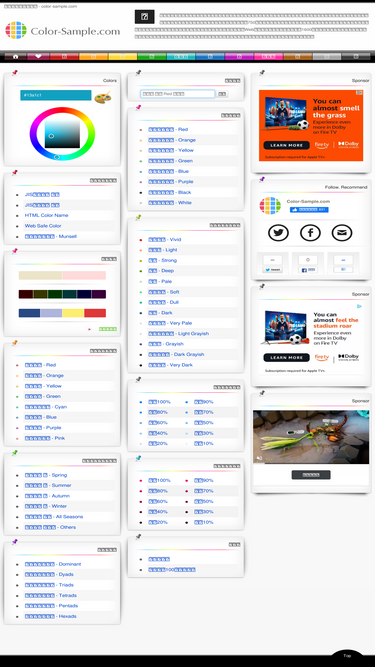The image size is (375, 667).
Task: Open the Triads color scheme link
Action: coord(49,585)
